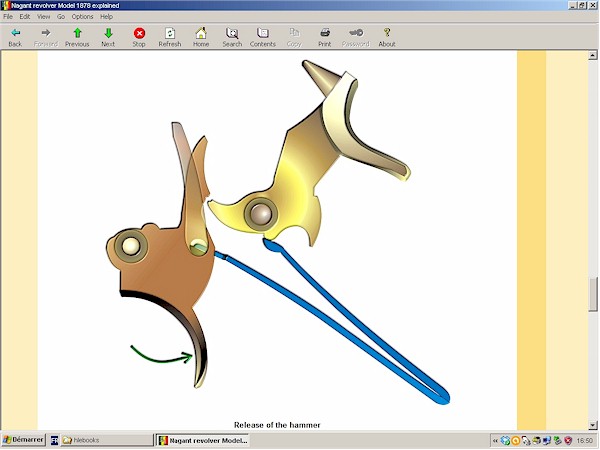The height and width of the screenshot is (450, 600).
Task: Show the Contents panel
Action: pyautogui.click(x=263, y=33)
